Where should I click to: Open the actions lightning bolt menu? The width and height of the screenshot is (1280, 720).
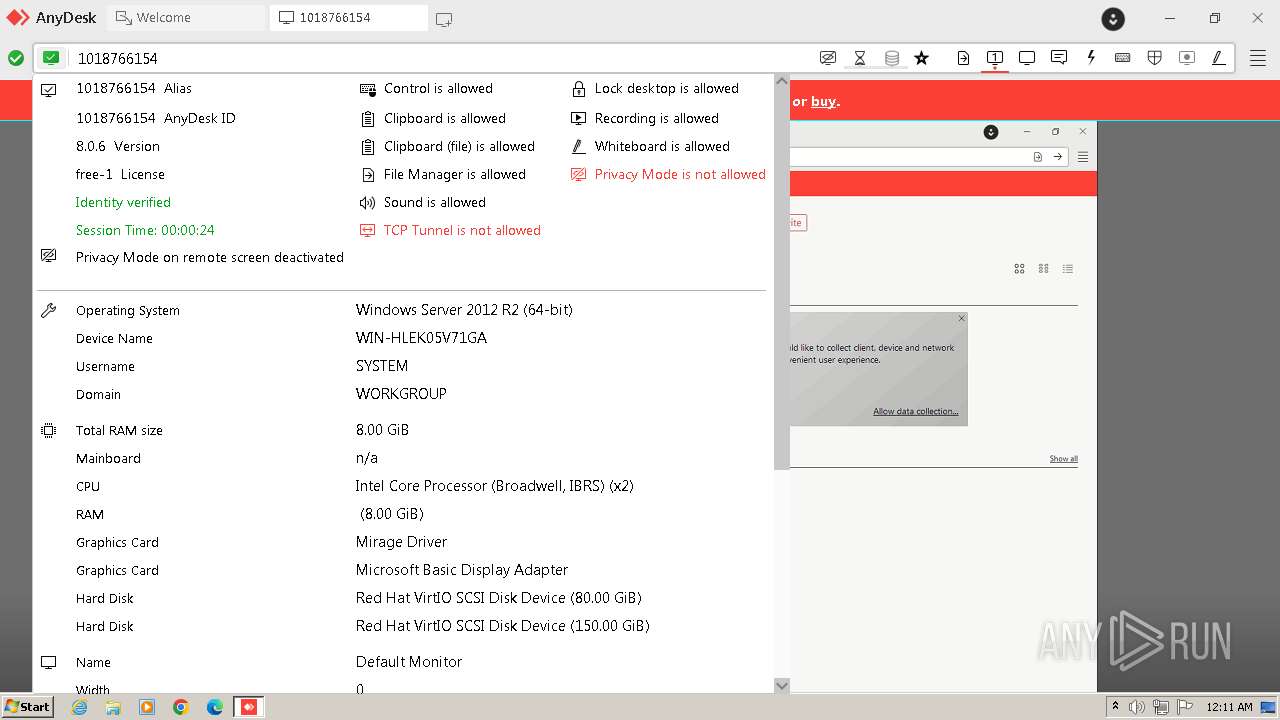point(1091,58)
